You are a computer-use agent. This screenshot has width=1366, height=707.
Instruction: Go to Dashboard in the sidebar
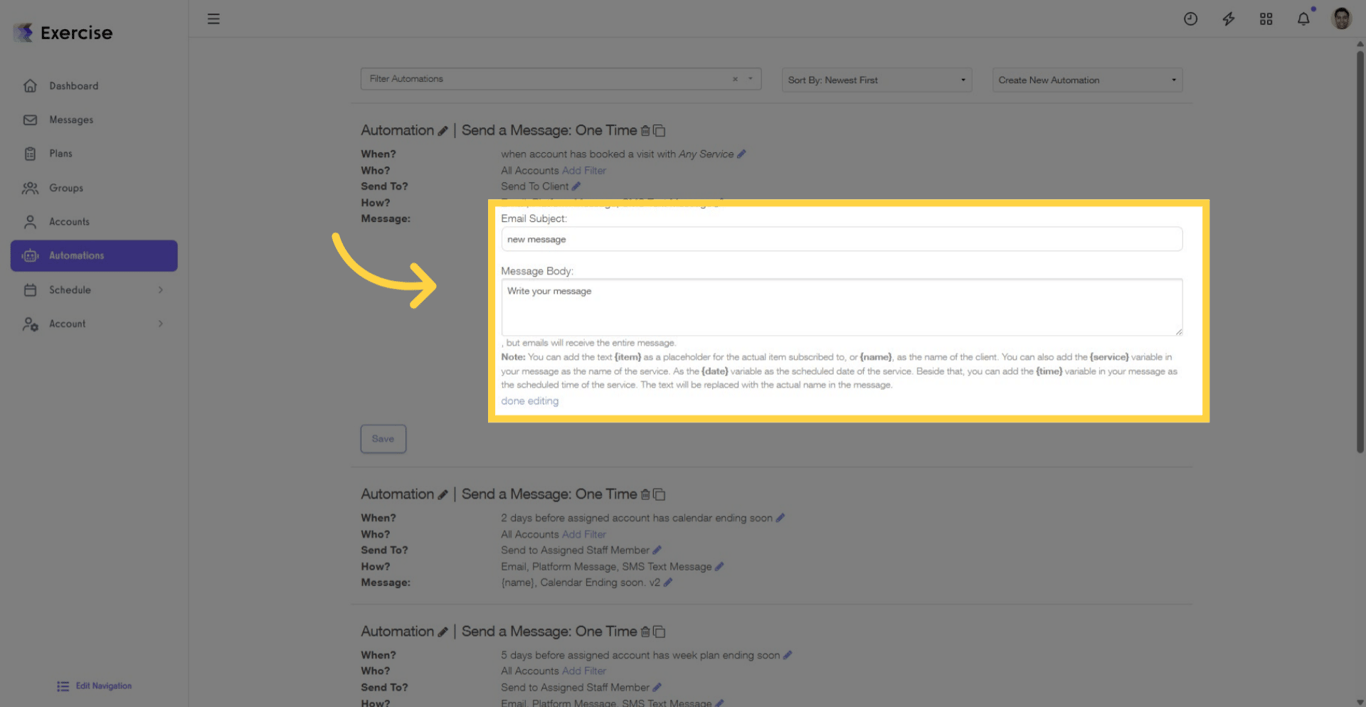coord(73,86)
